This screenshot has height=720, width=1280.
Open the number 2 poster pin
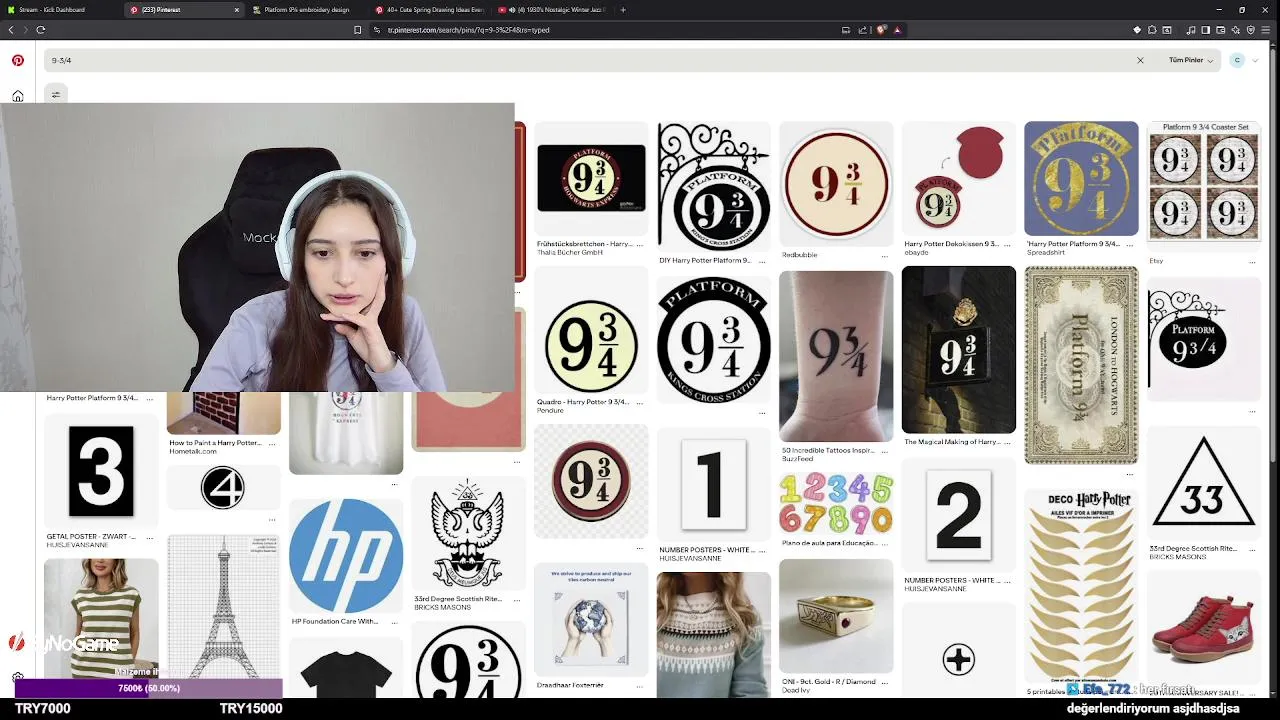click(x=958, y=516)
